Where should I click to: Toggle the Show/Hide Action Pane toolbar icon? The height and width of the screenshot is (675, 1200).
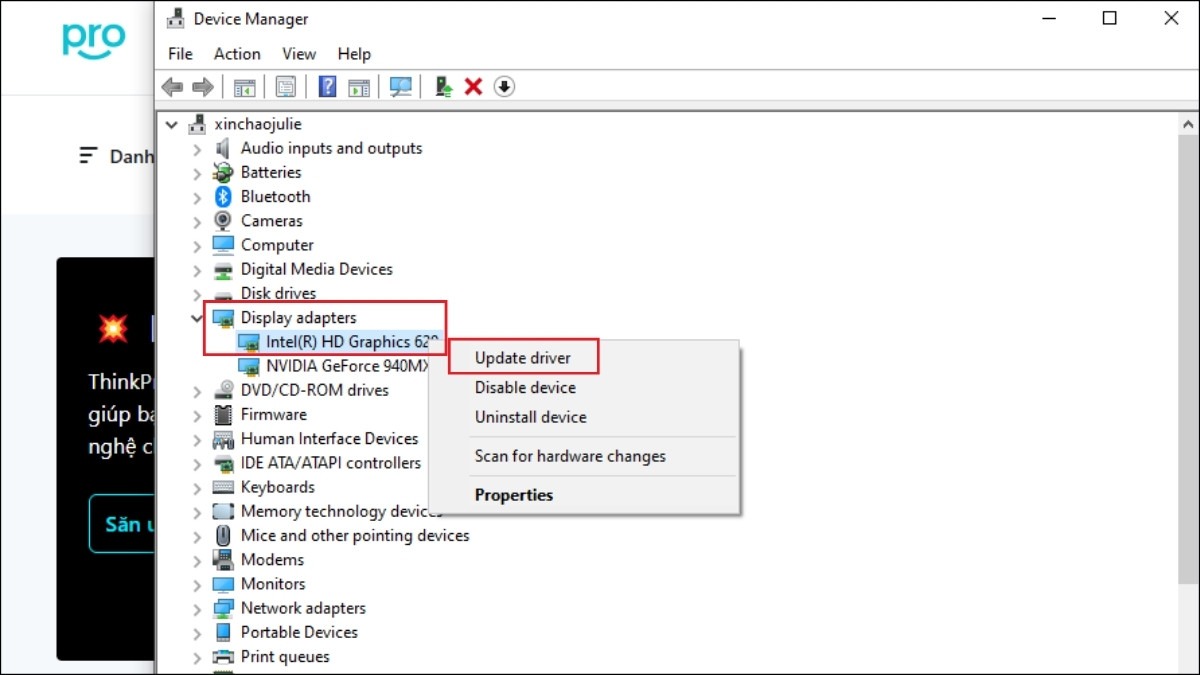[358, 87]
